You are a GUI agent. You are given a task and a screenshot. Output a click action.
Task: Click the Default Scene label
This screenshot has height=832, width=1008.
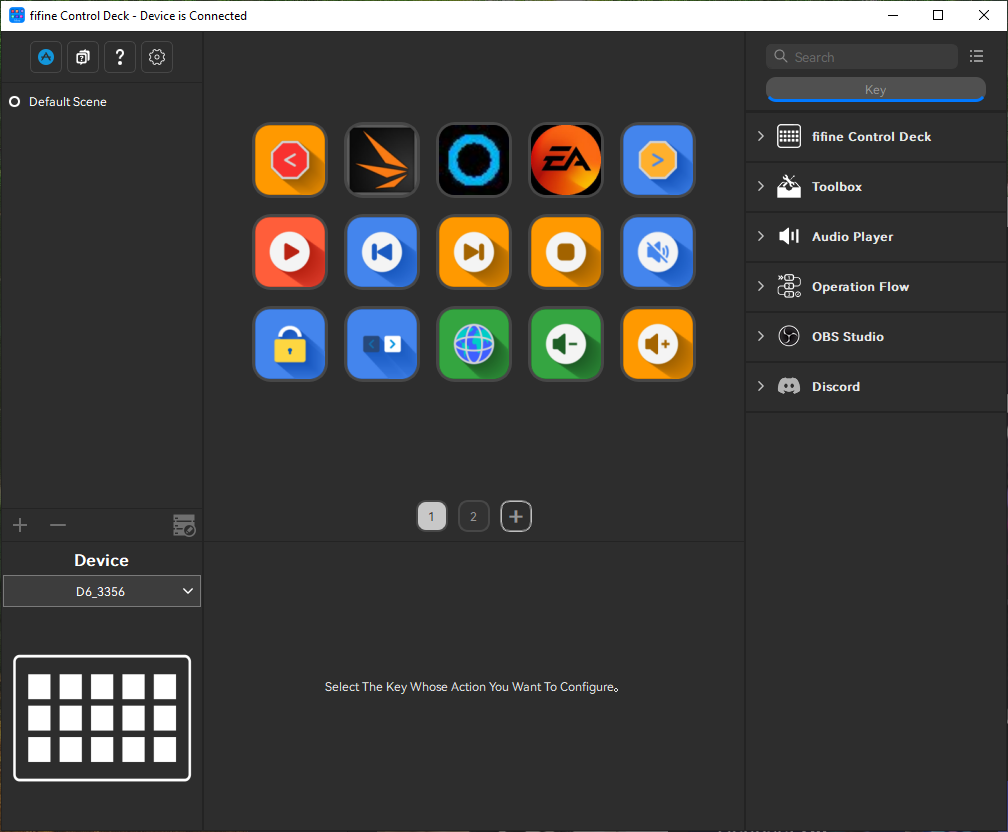tap(68, 102)
